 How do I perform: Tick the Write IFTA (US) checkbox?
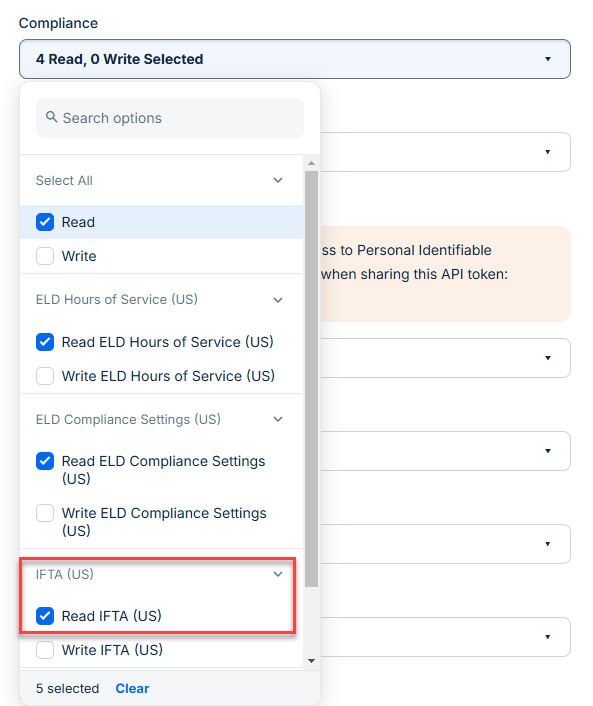45,650
